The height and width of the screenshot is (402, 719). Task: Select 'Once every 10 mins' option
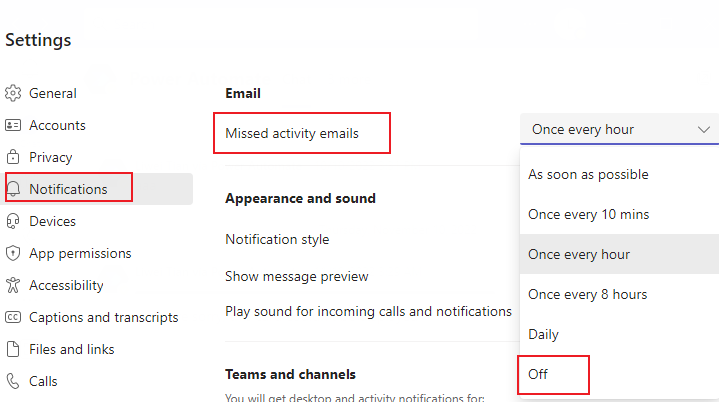[619, 214]
